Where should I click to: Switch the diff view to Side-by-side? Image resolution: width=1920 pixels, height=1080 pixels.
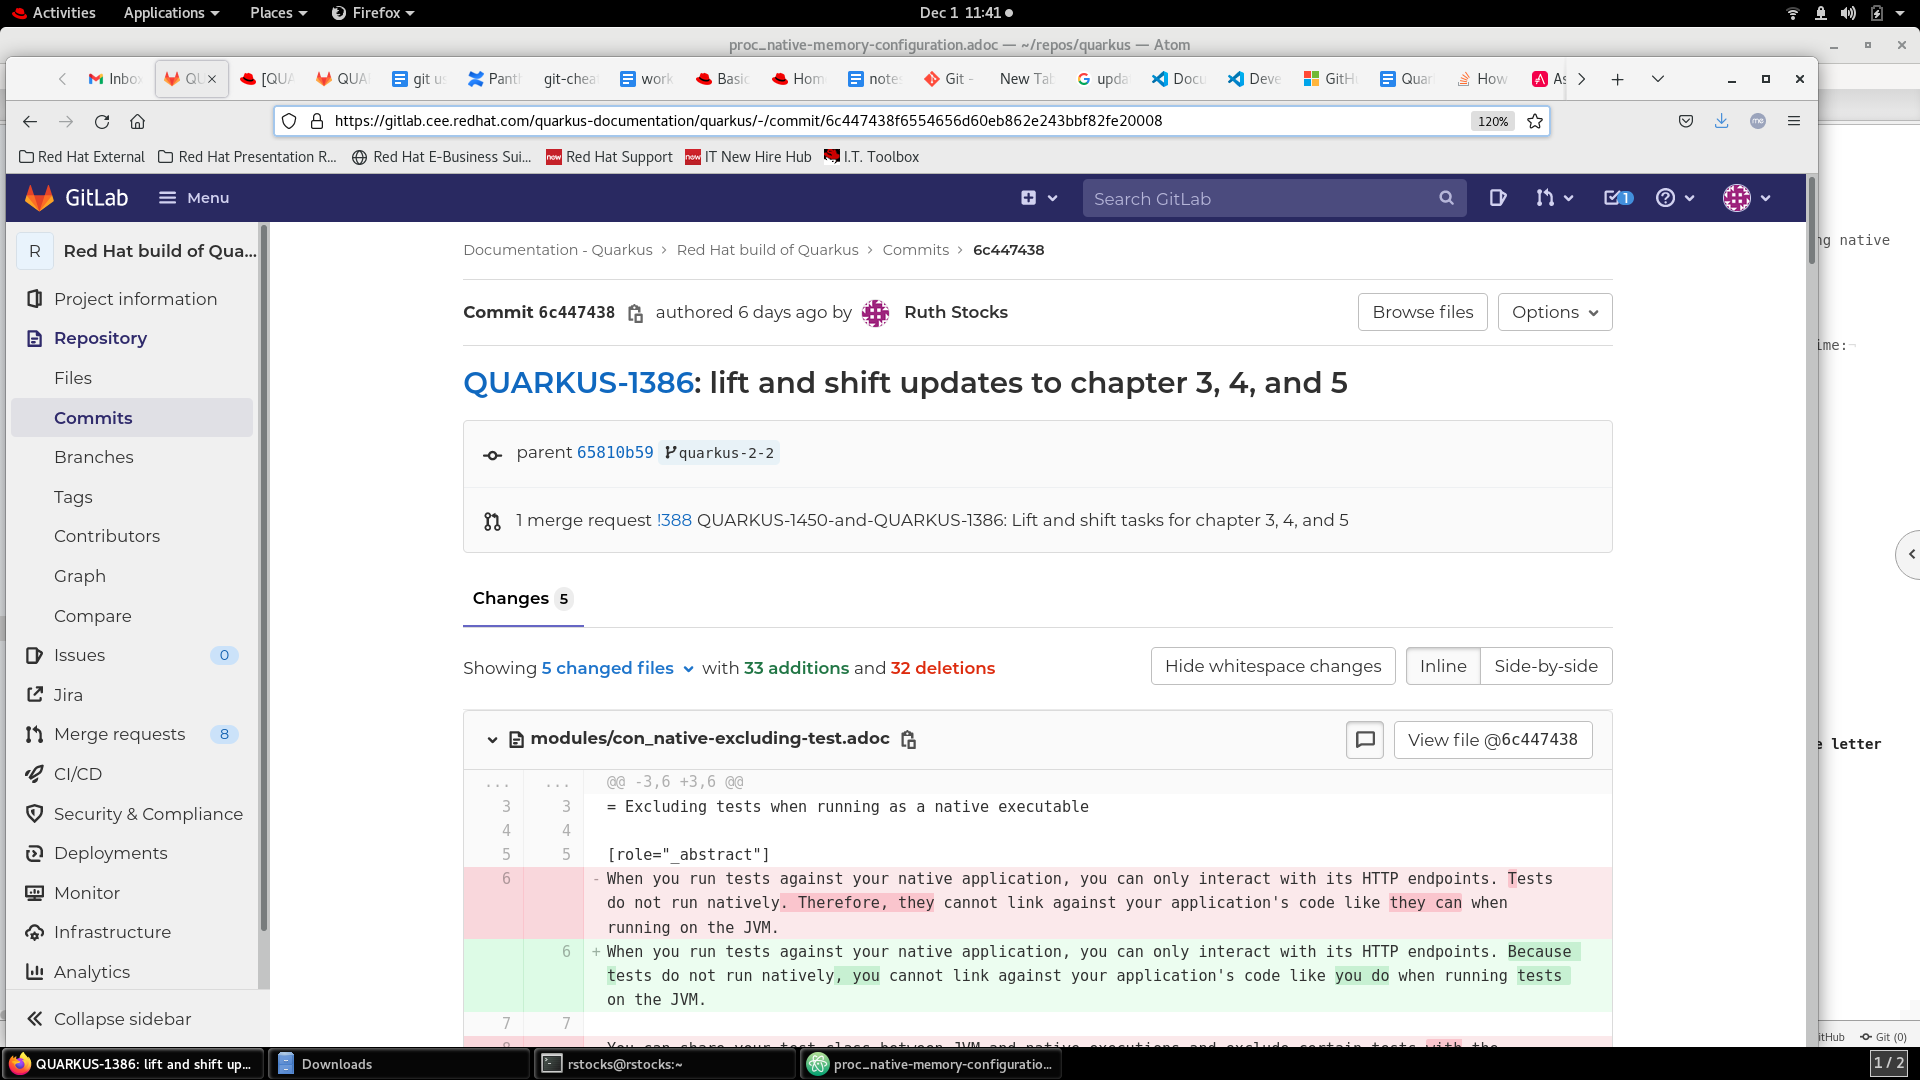point(1545,666)
